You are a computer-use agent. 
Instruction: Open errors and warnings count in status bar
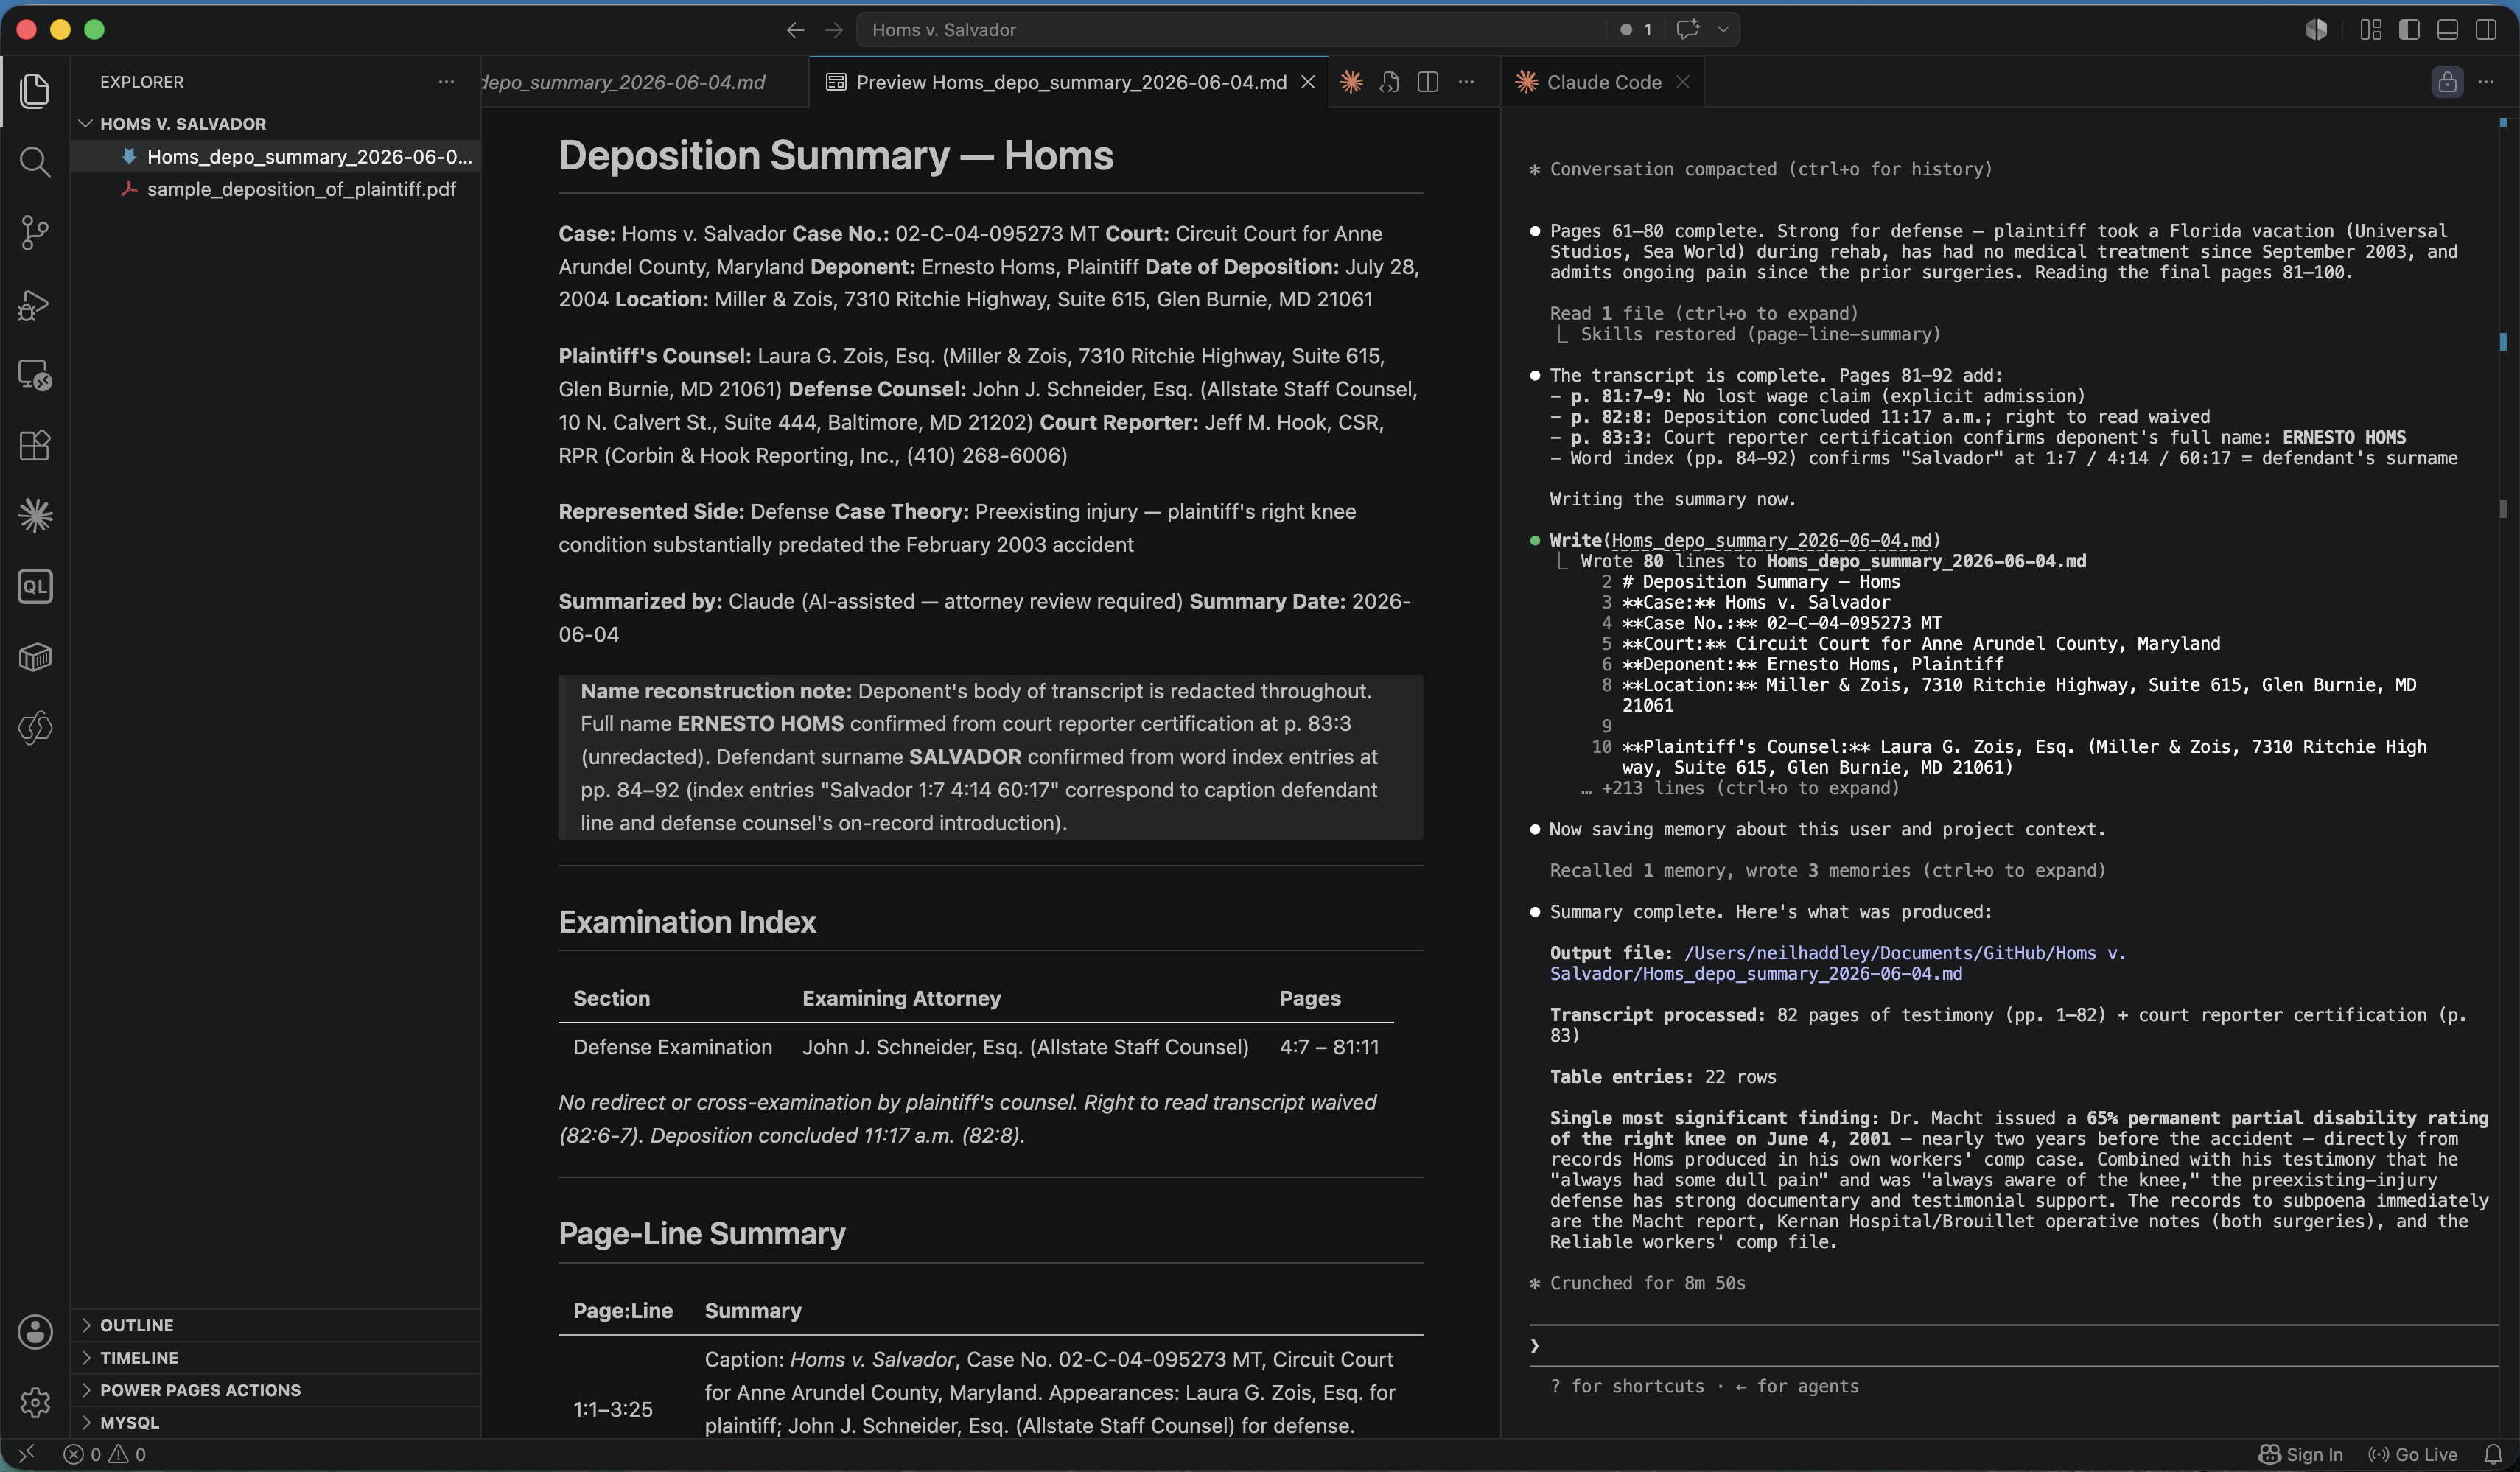(105, 1454)
